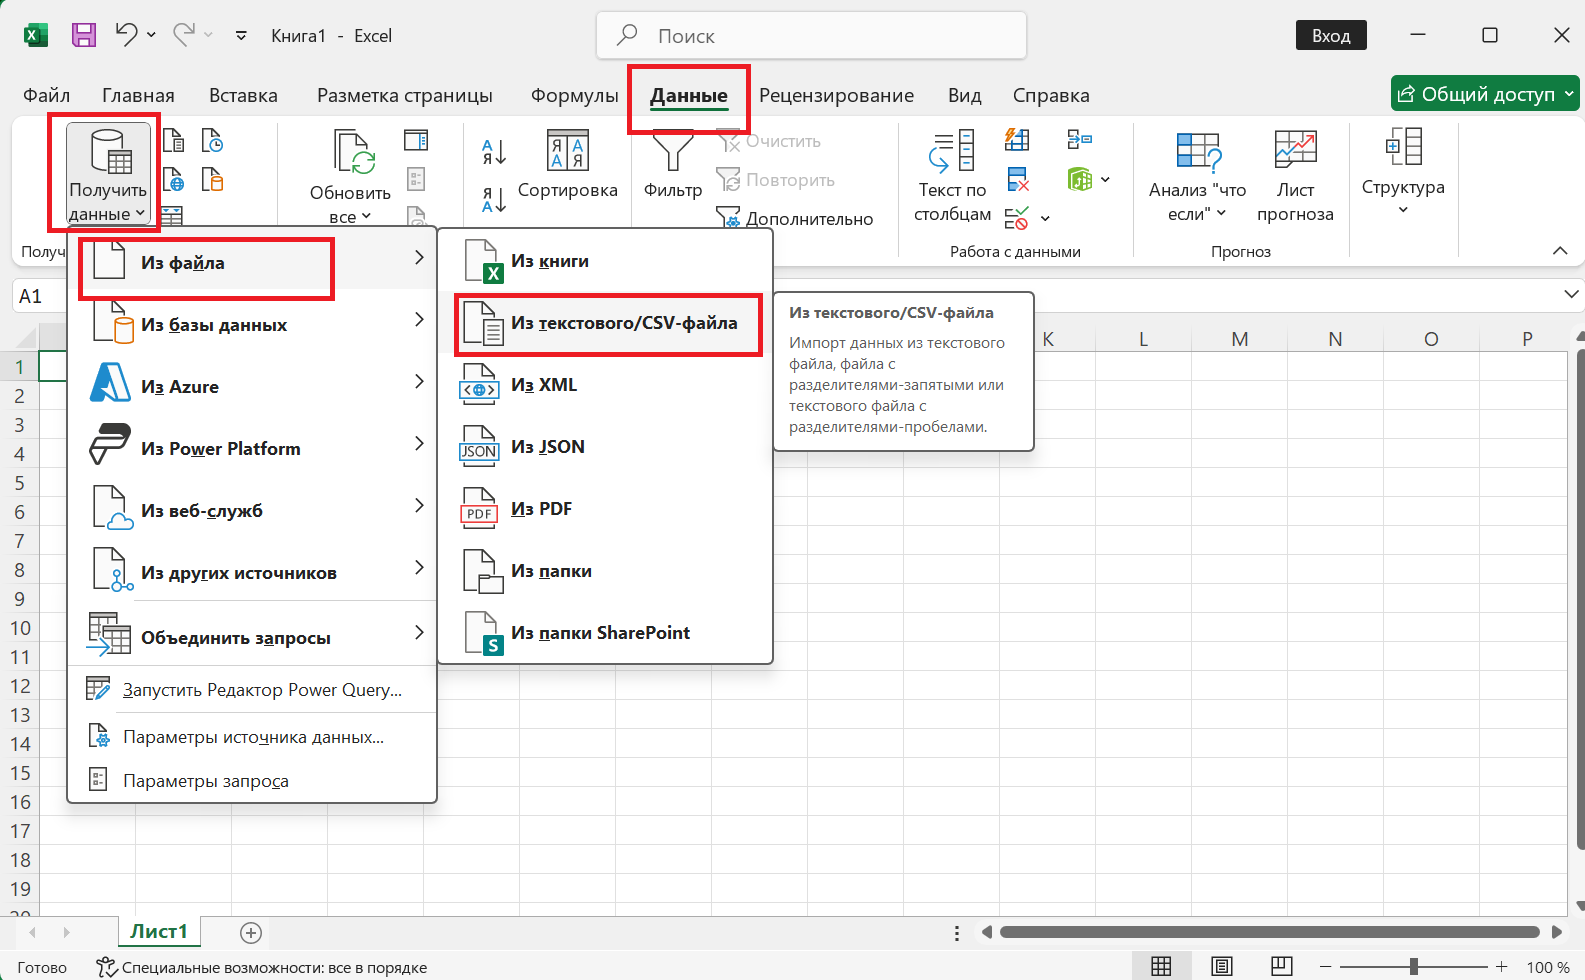
Task: Click Existing Connections icon with orange cylinder
Action: pos(212,179)
